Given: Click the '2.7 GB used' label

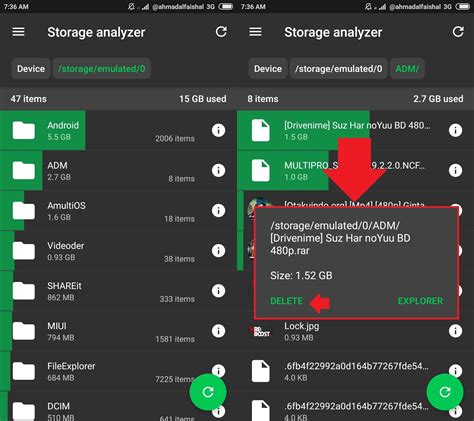Looking at the screenshot, I should tap(438, 99).
